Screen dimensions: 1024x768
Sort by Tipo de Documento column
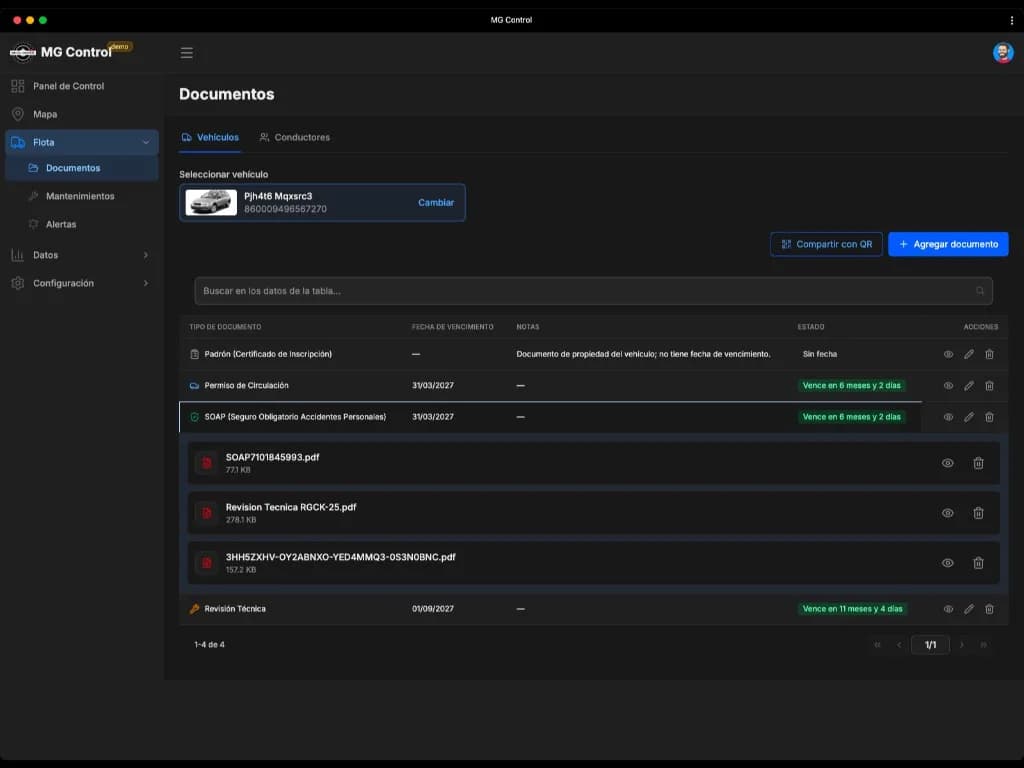tap(225, 327)
